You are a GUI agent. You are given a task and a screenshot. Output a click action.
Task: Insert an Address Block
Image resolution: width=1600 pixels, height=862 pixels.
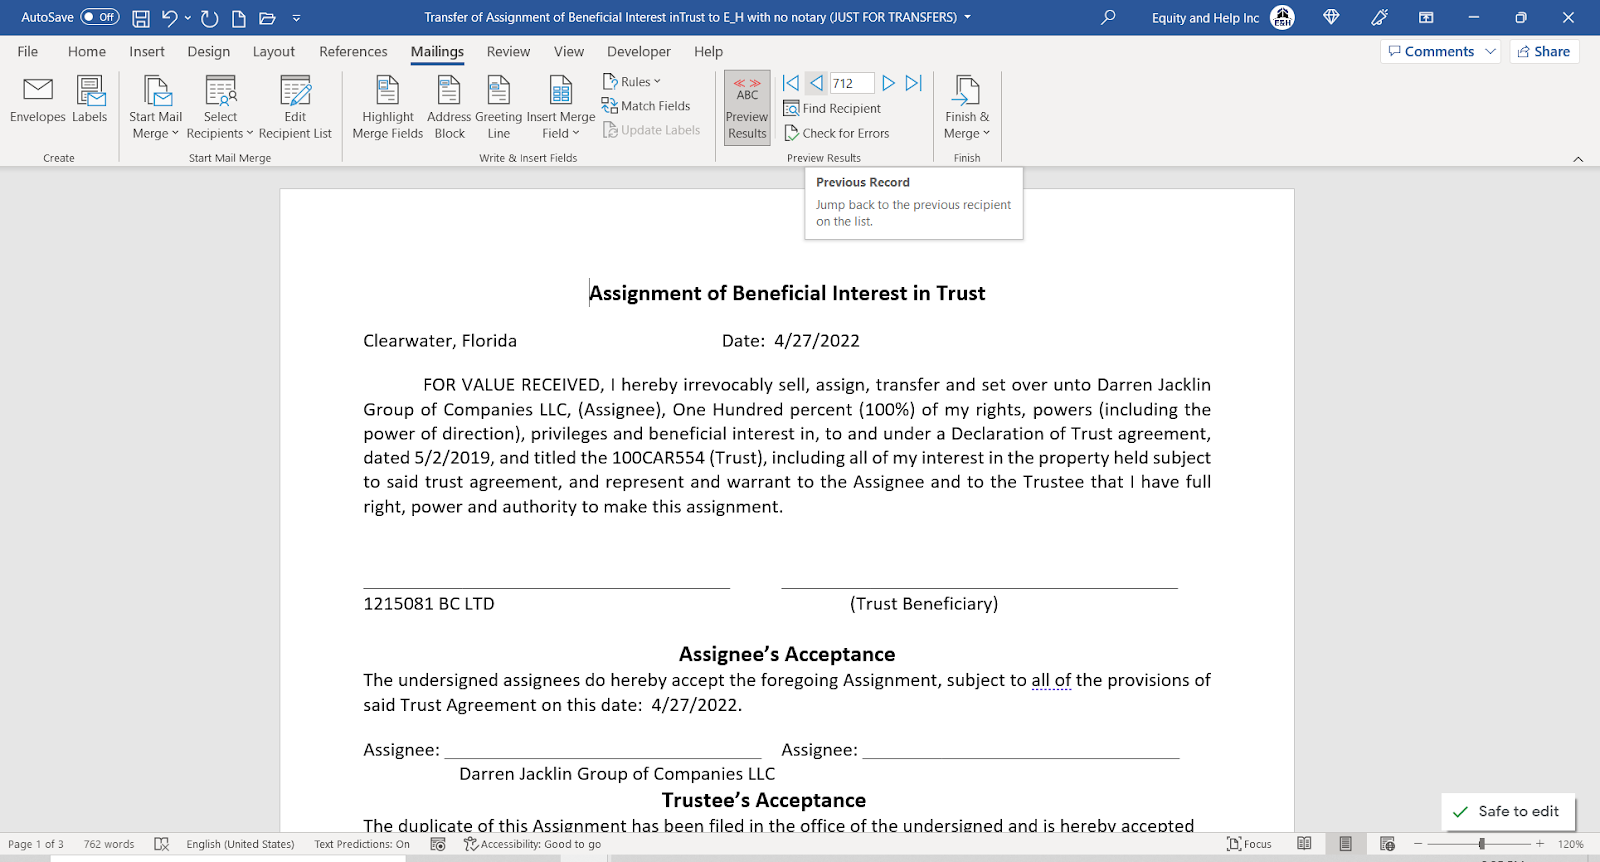click(x=449, y=108)
